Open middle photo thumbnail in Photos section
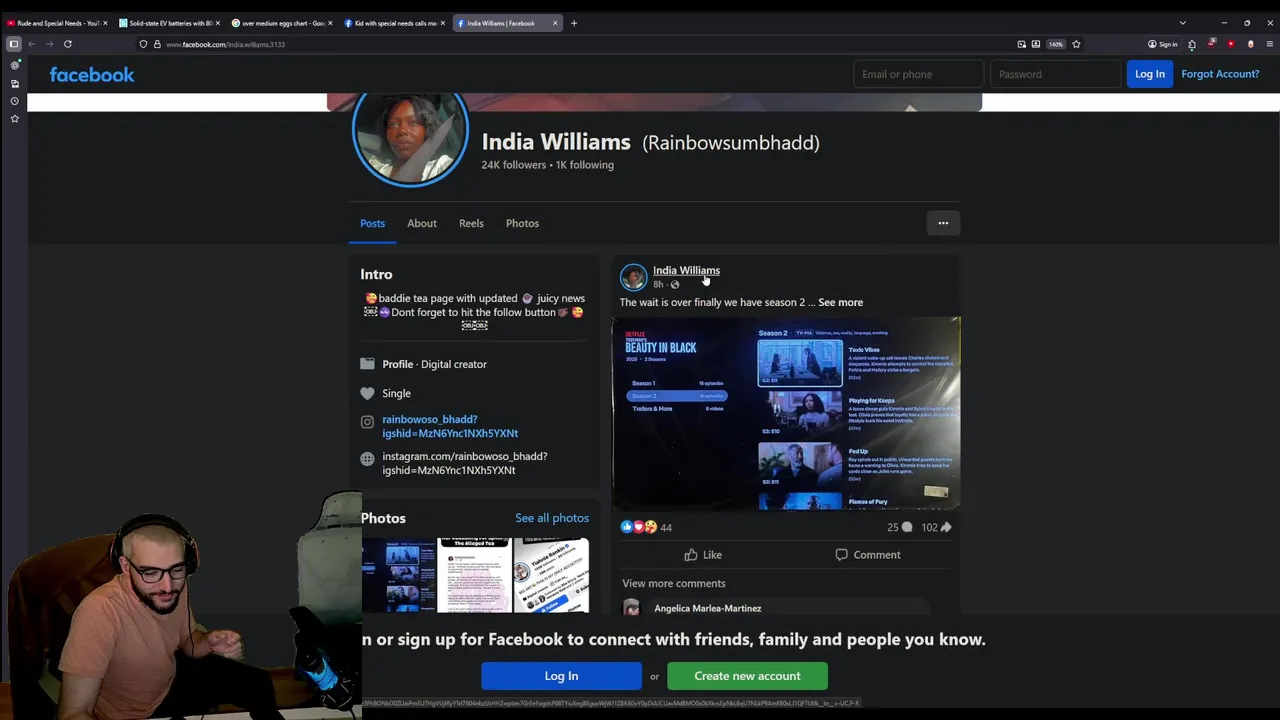The height and width of the screenshot is (720, 1280). point(474,575)
